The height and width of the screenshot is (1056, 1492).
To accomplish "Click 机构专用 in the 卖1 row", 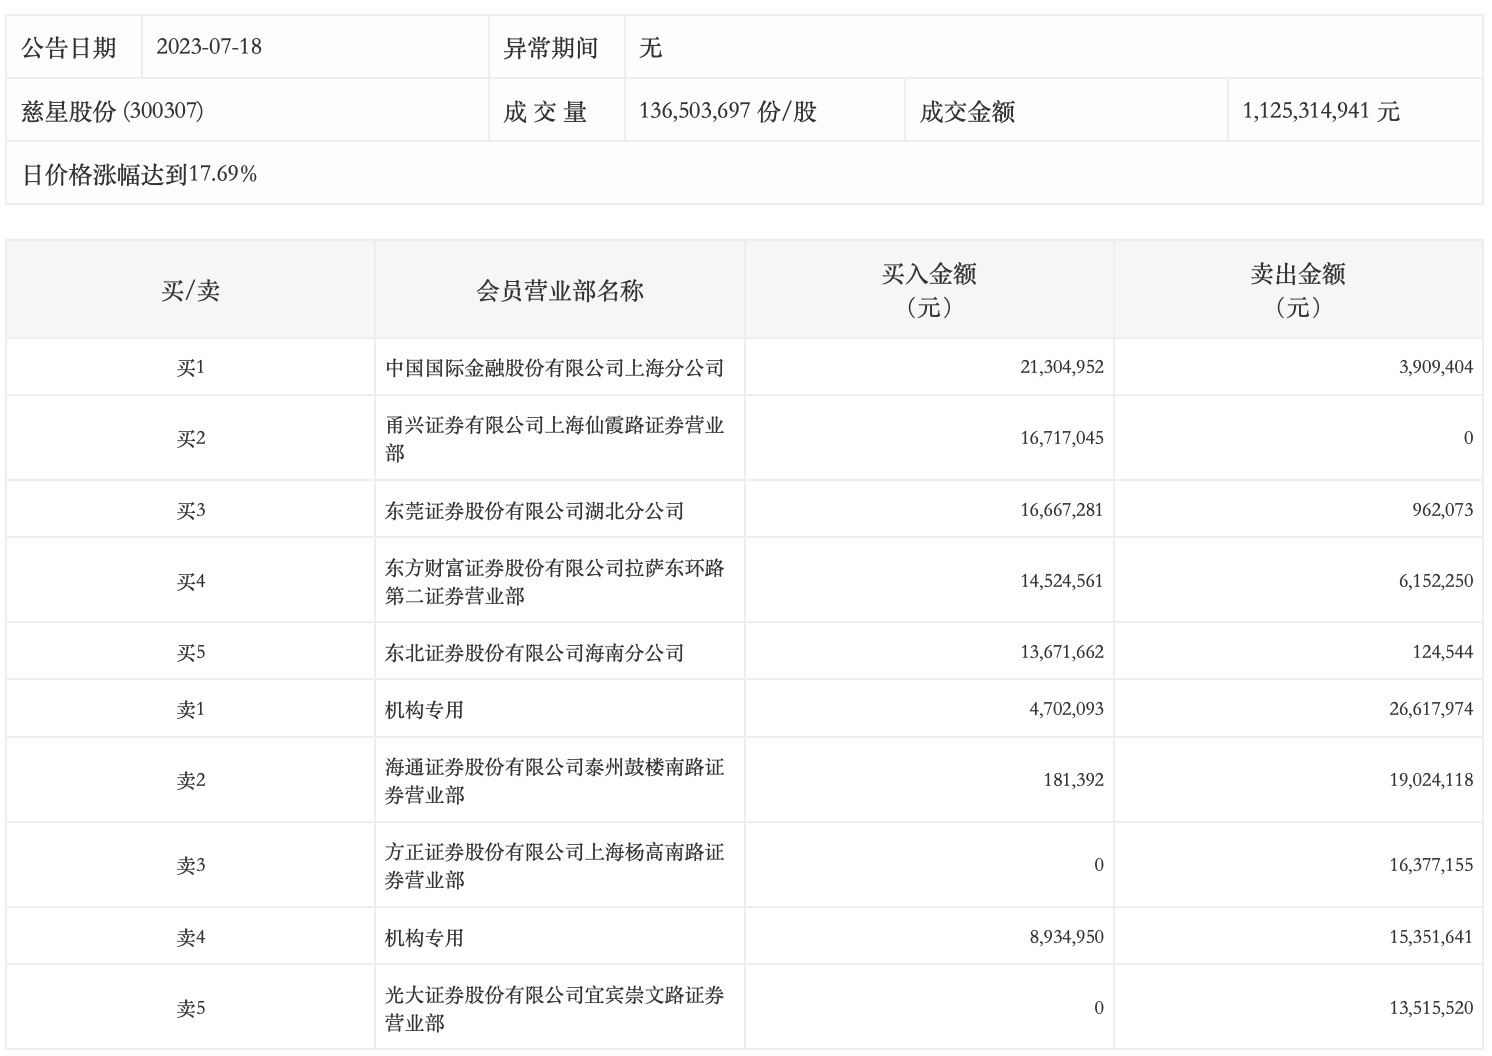I will 424,710.
